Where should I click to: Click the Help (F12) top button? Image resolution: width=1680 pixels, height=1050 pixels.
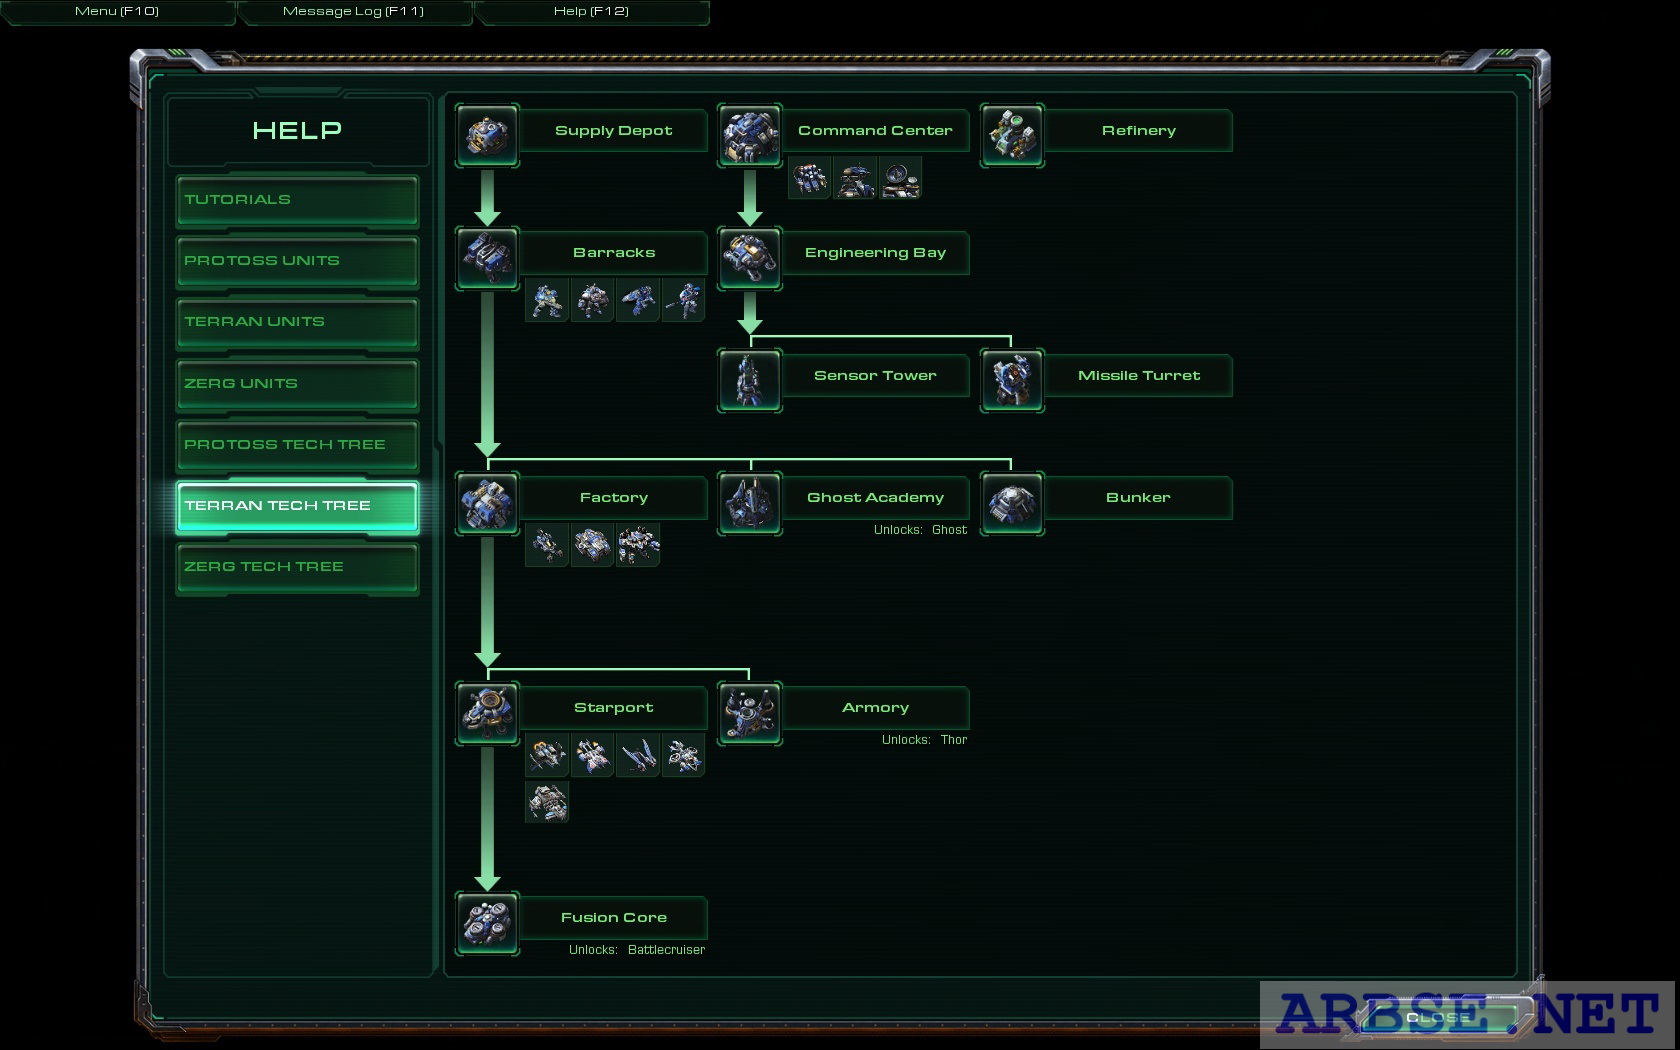tap(591, 12)
